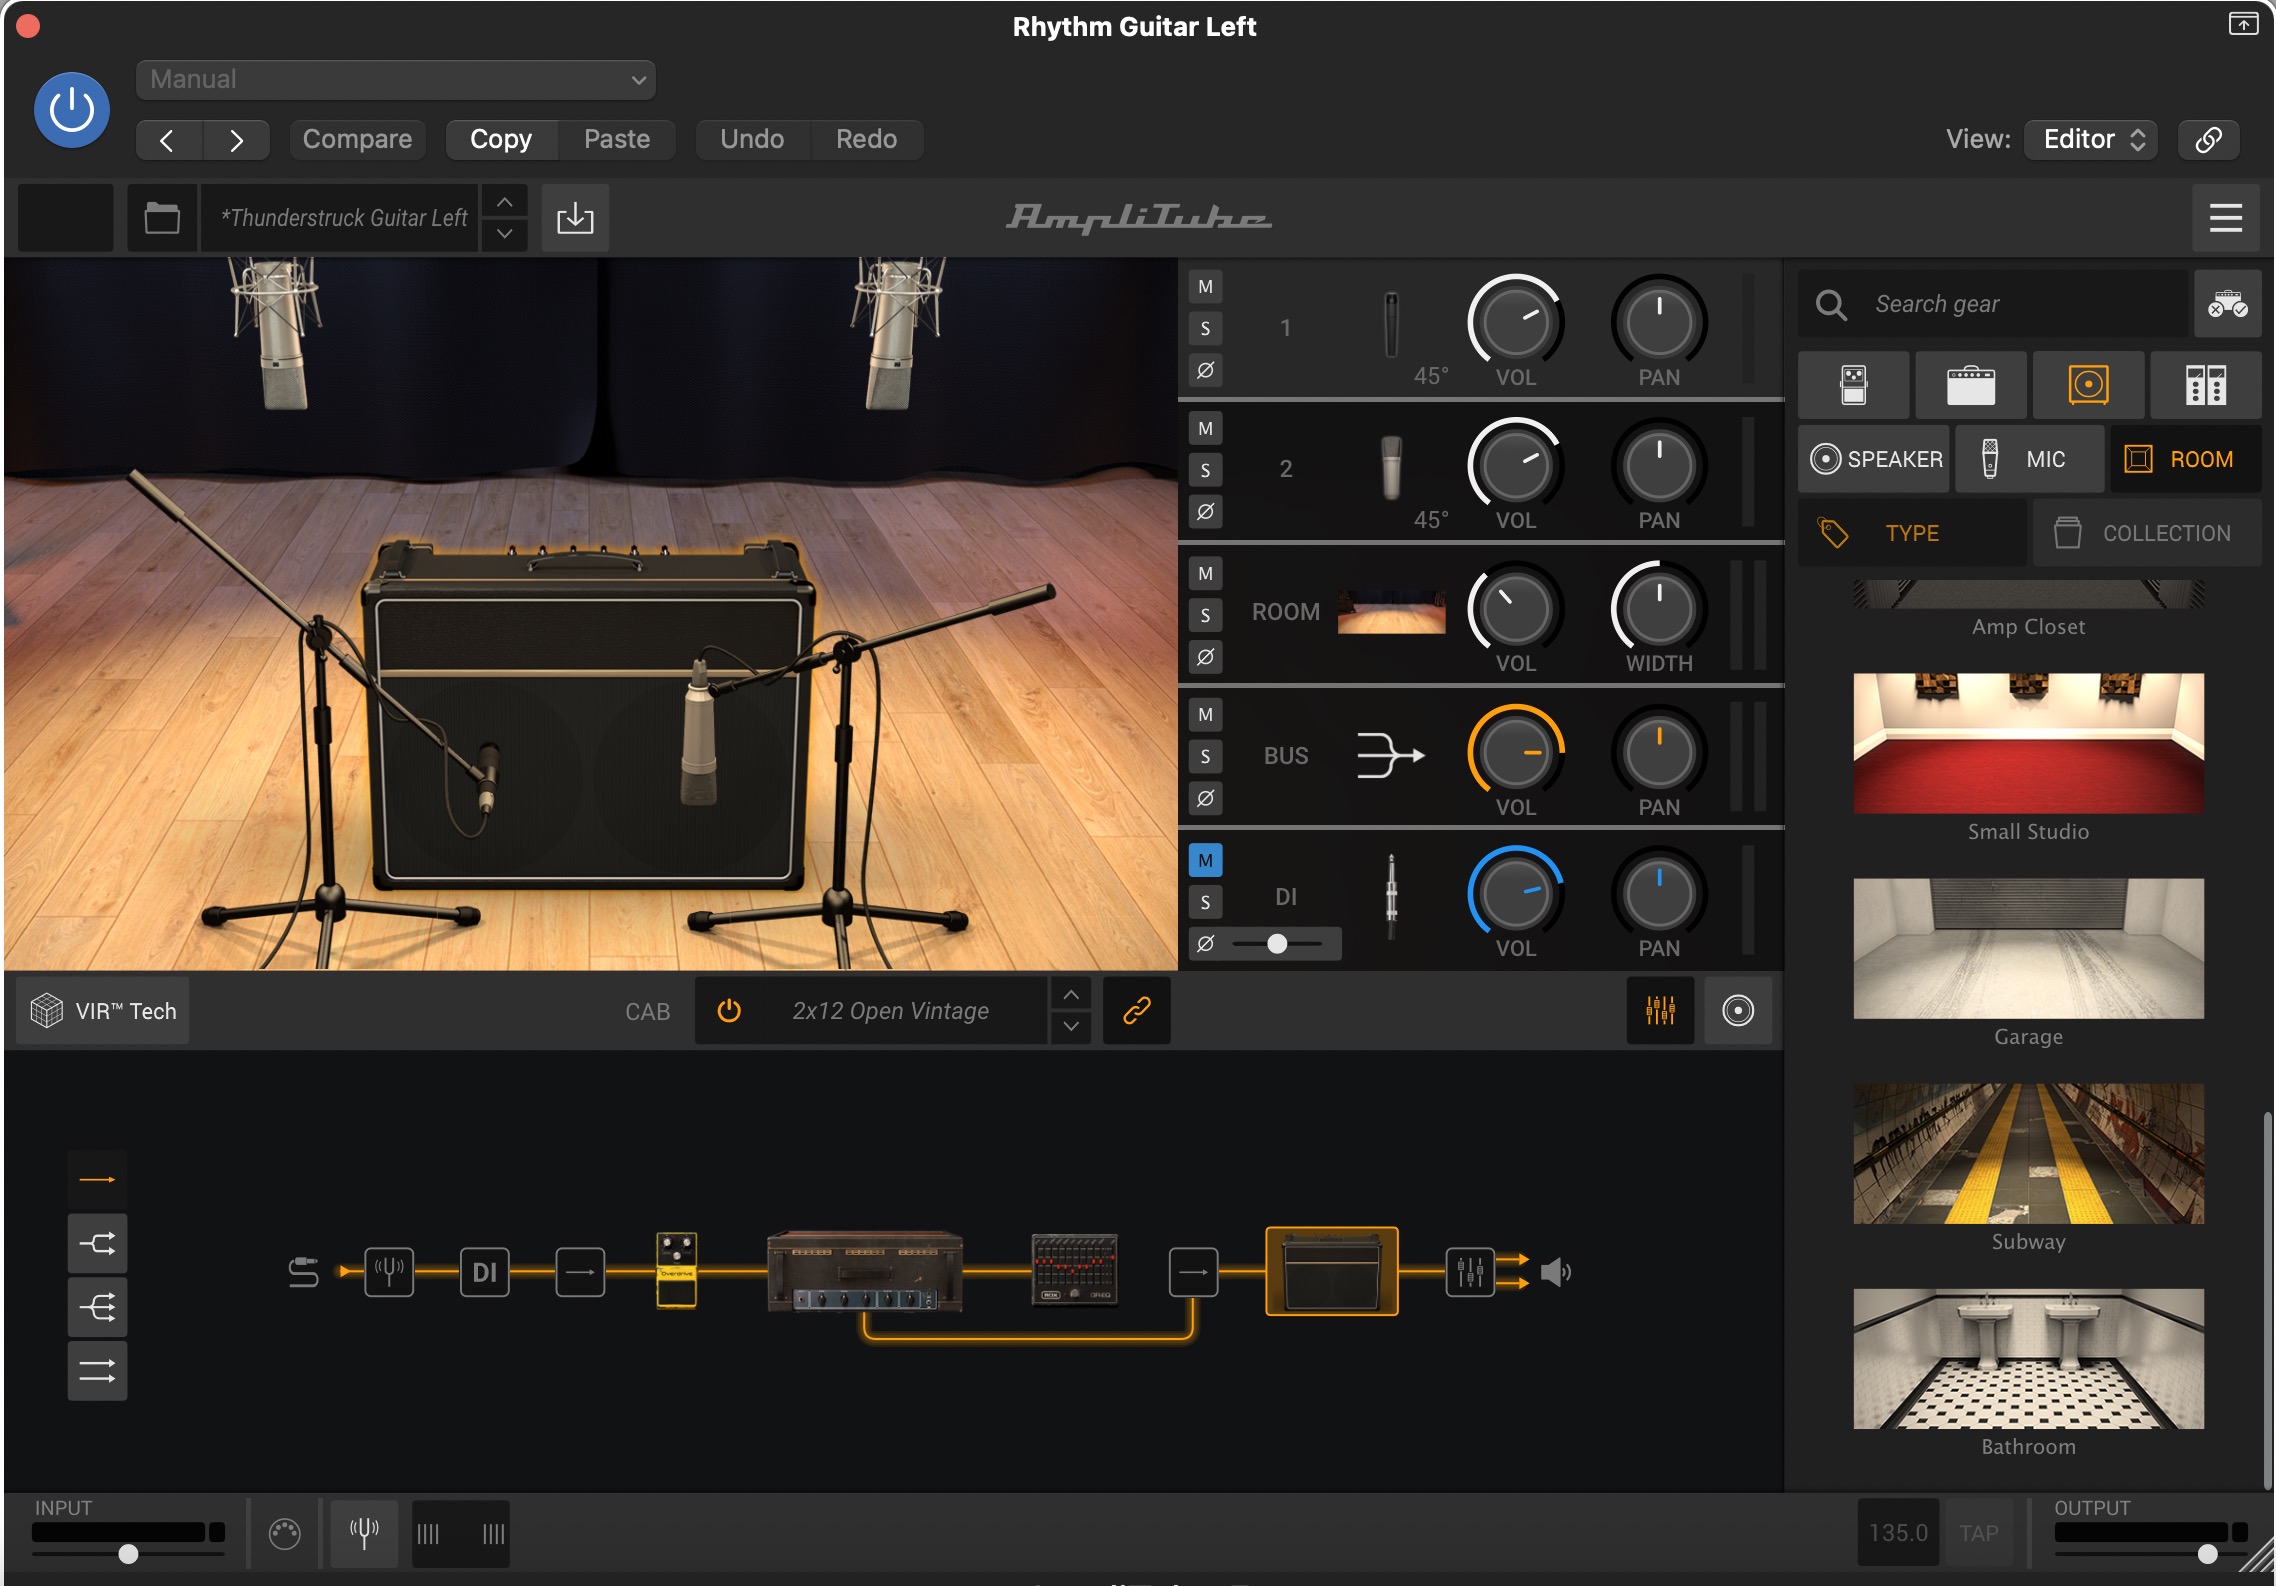Toggle the CAB power button
This screenshot has width=2276, height=1586.
point(729,1011)
